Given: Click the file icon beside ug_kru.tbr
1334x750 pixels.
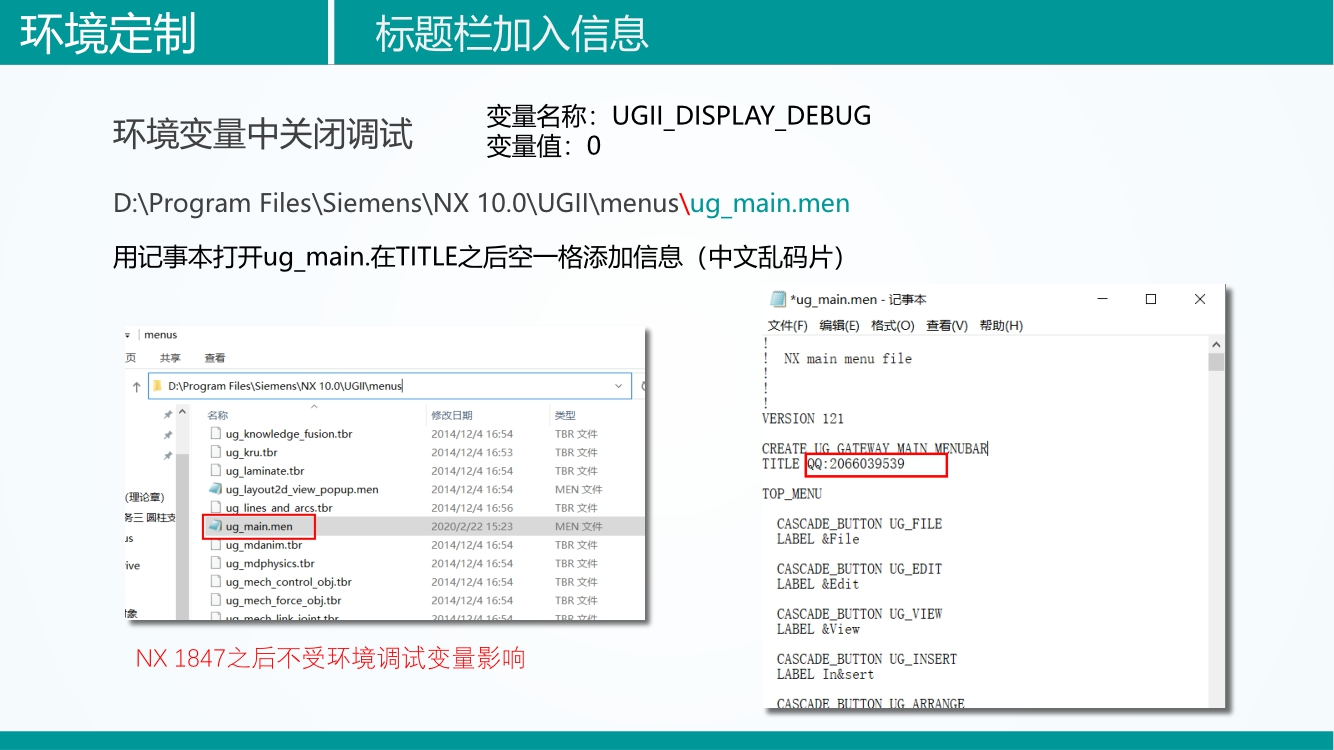Looking at the screenshot, I should pos(215,452).
